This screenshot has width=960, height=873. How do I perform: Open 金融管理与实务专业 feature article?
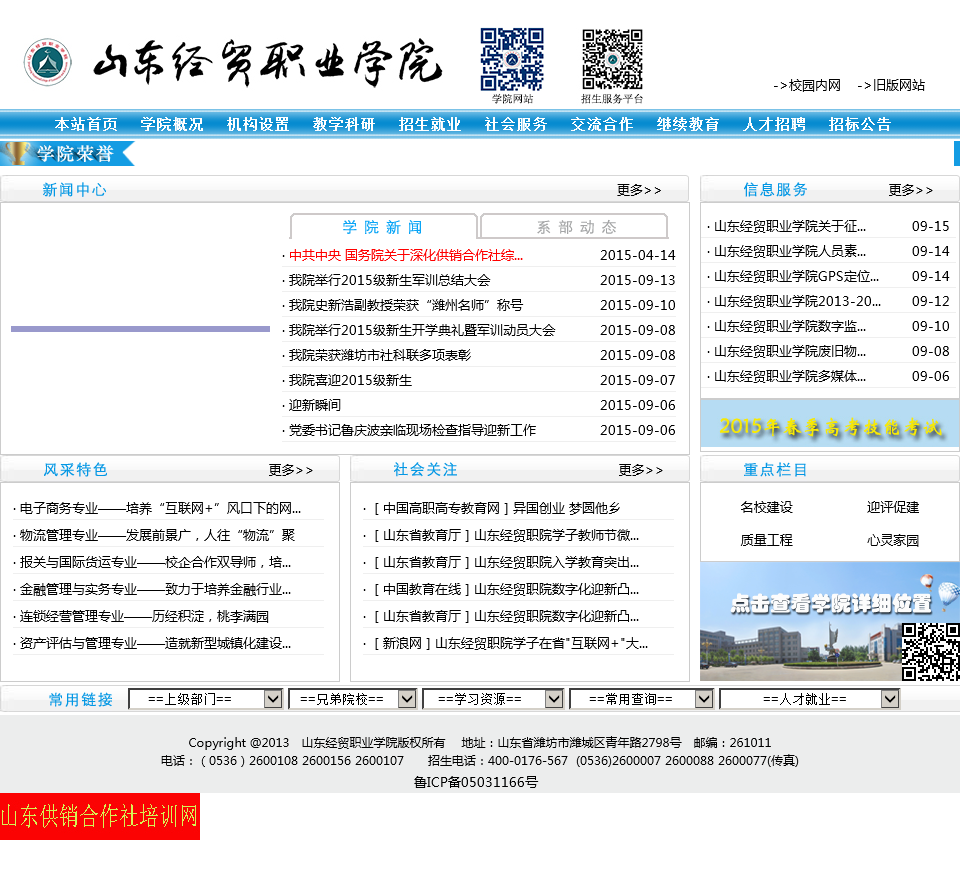(155, 590)
